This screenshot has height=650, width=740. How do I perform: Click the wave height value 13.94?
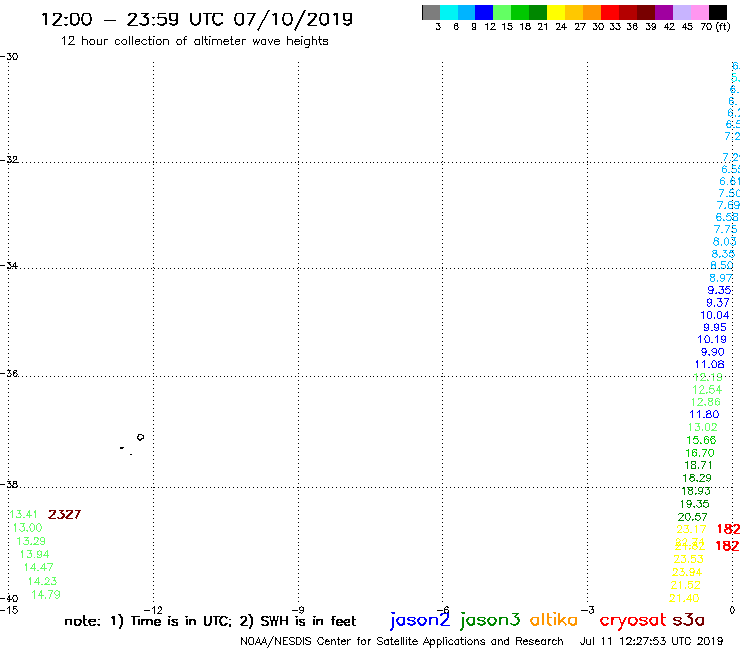[34, 554]
